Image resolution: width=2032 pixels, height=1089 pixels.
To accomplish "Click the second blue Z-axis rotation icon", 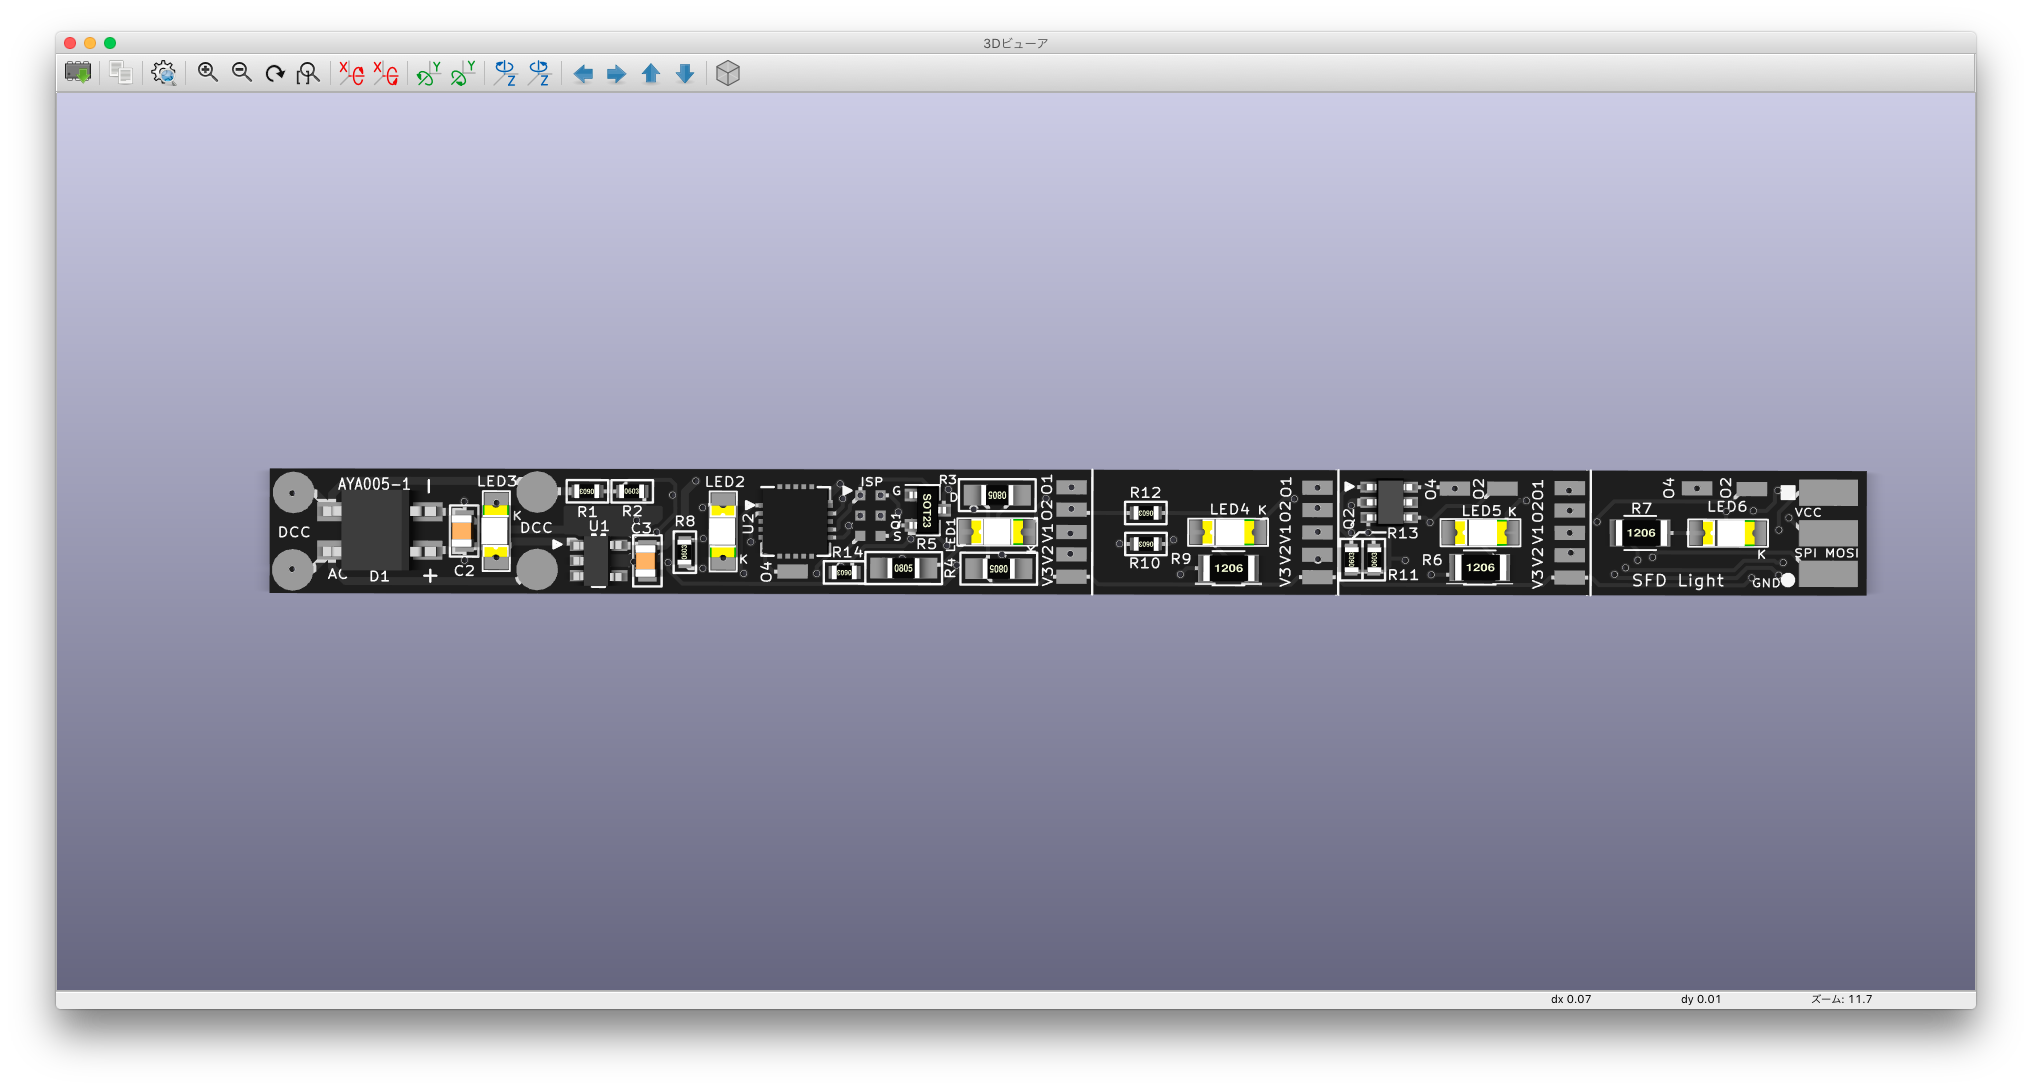I will click(x=539, y=73).
